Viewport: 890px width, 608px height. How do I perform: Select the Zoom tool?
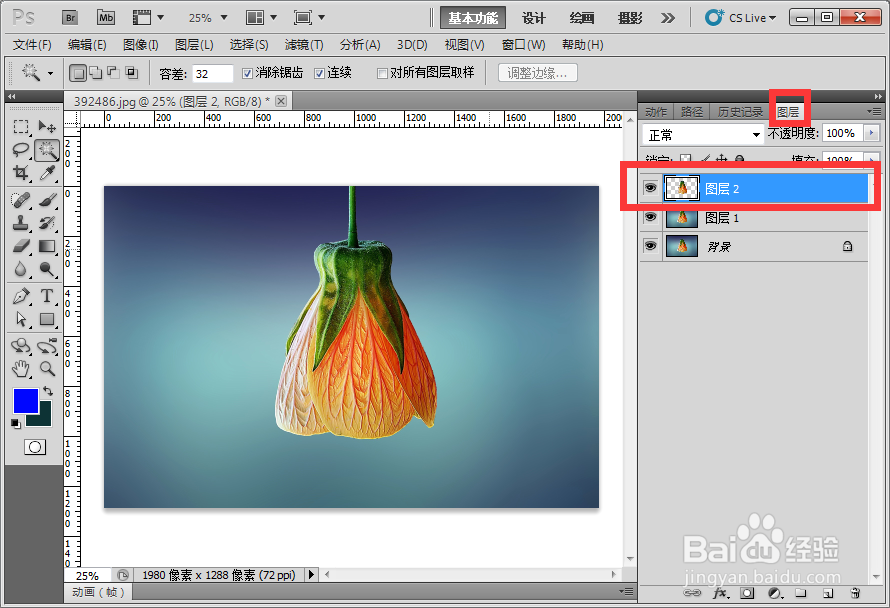[x=47, y=369]
